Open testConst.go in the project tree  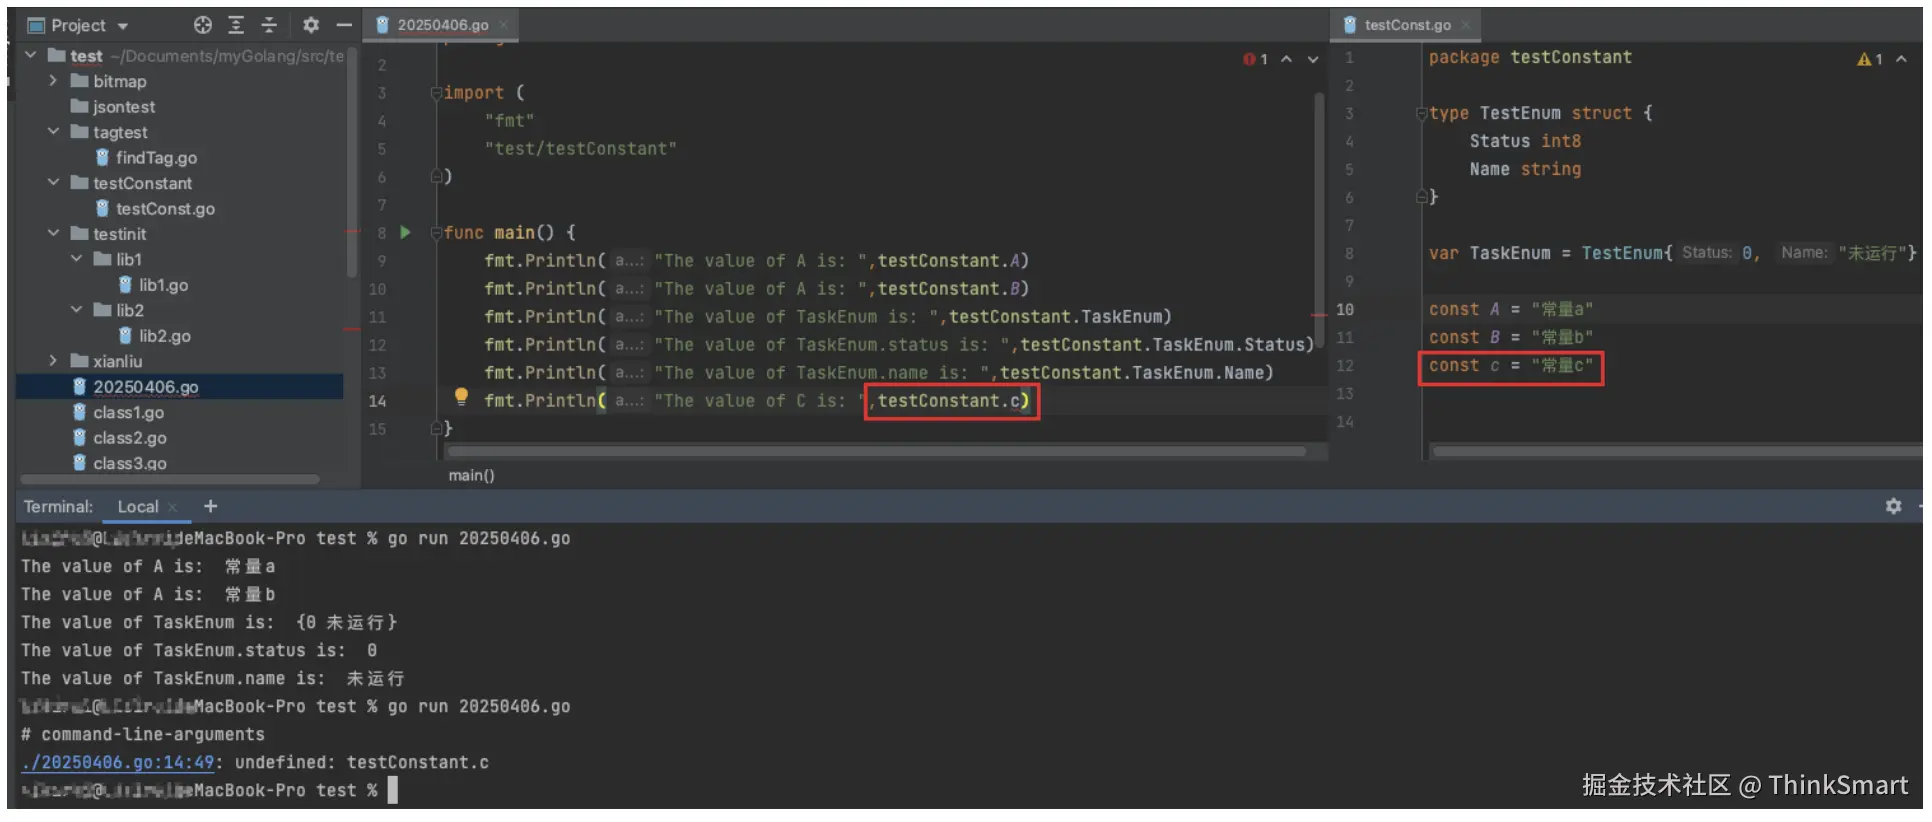point(165,209)
